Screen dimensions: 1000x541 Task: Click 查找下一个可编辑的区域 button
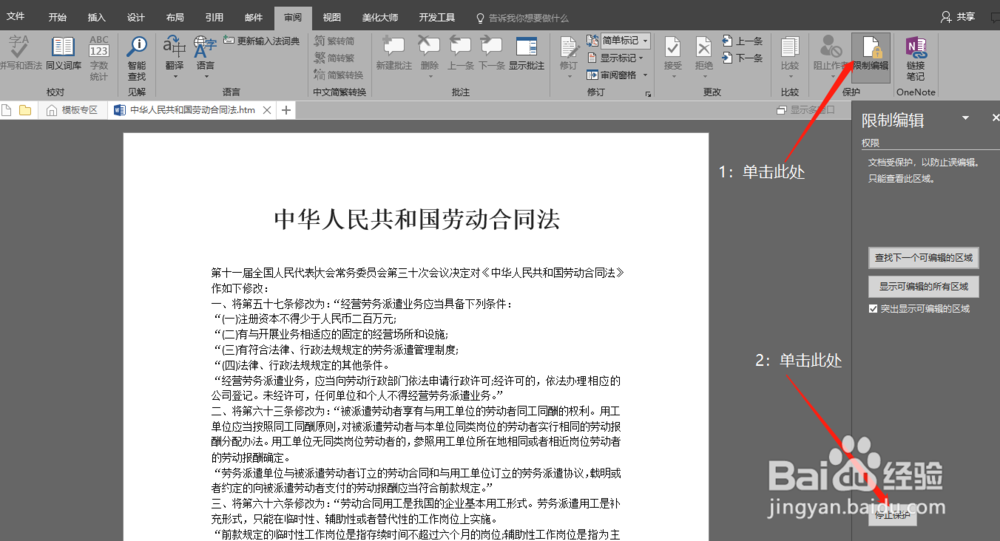[923, 258]
